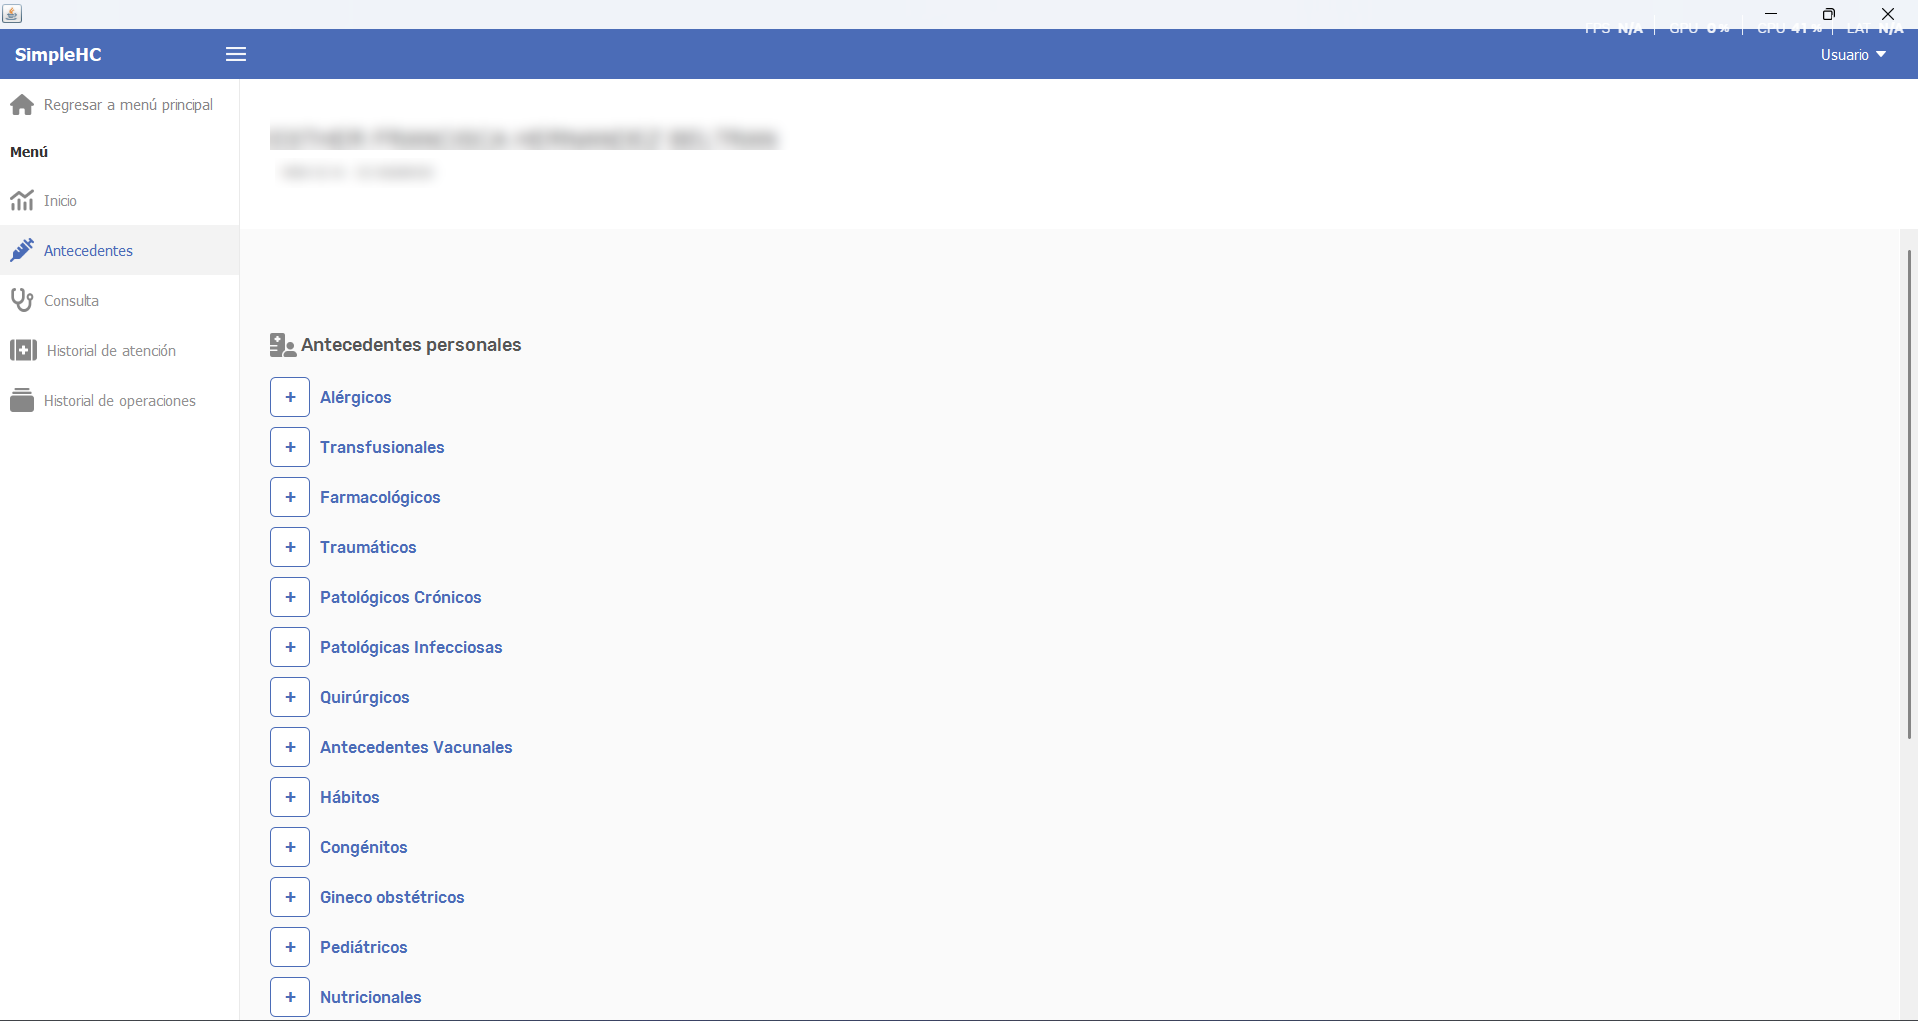This screenshot has width=1918, height=1021.
Task: Click the Patológicos Crónicos link
Action: [x=401, y=597]
